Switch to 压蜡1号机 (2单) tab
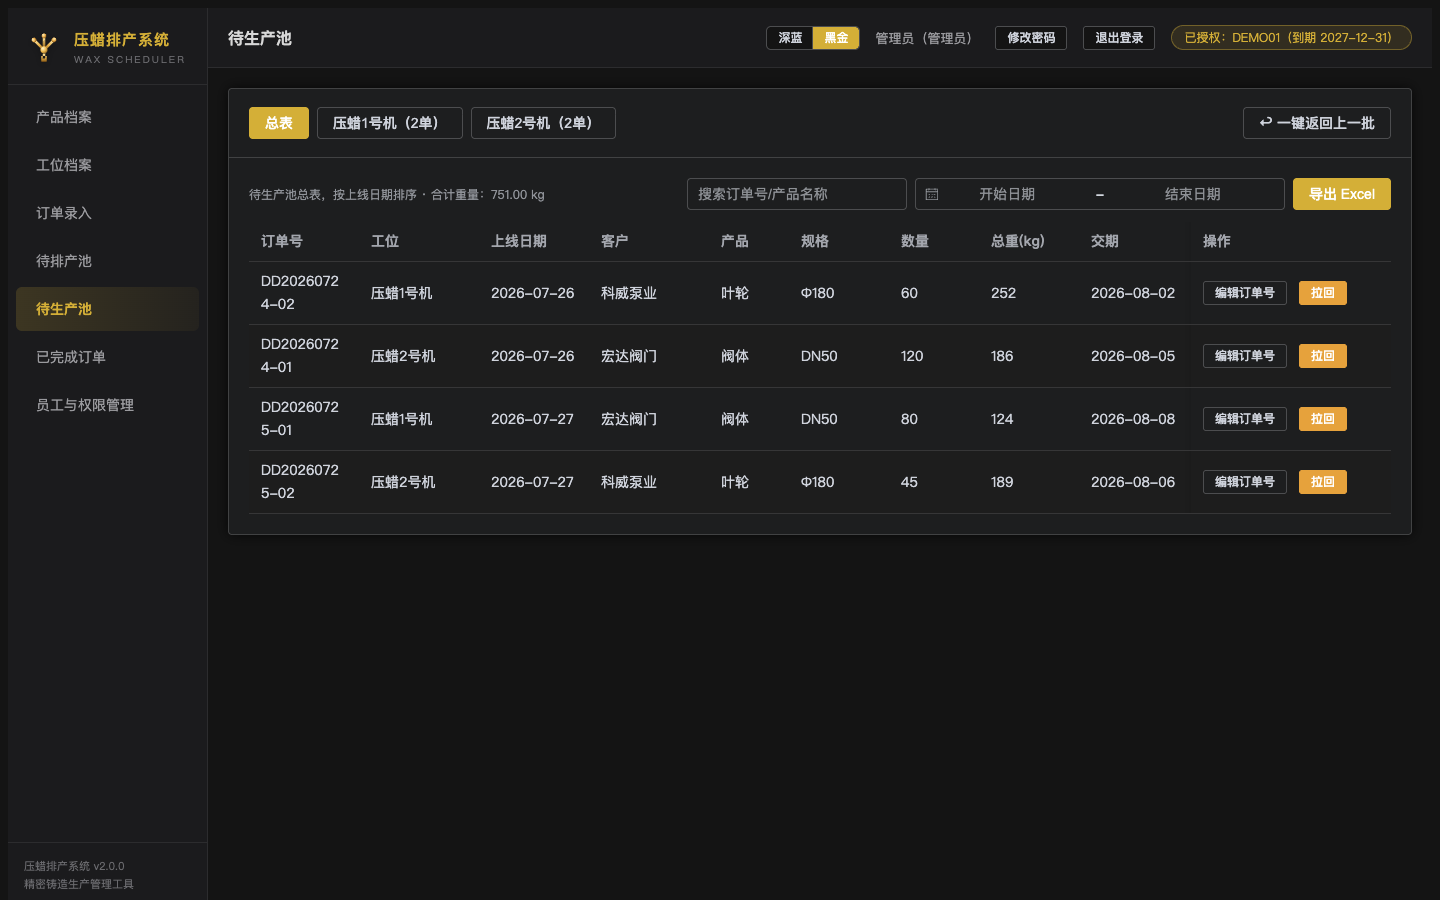This screenshot has width=1440, height=900. (x=390, y=123)
